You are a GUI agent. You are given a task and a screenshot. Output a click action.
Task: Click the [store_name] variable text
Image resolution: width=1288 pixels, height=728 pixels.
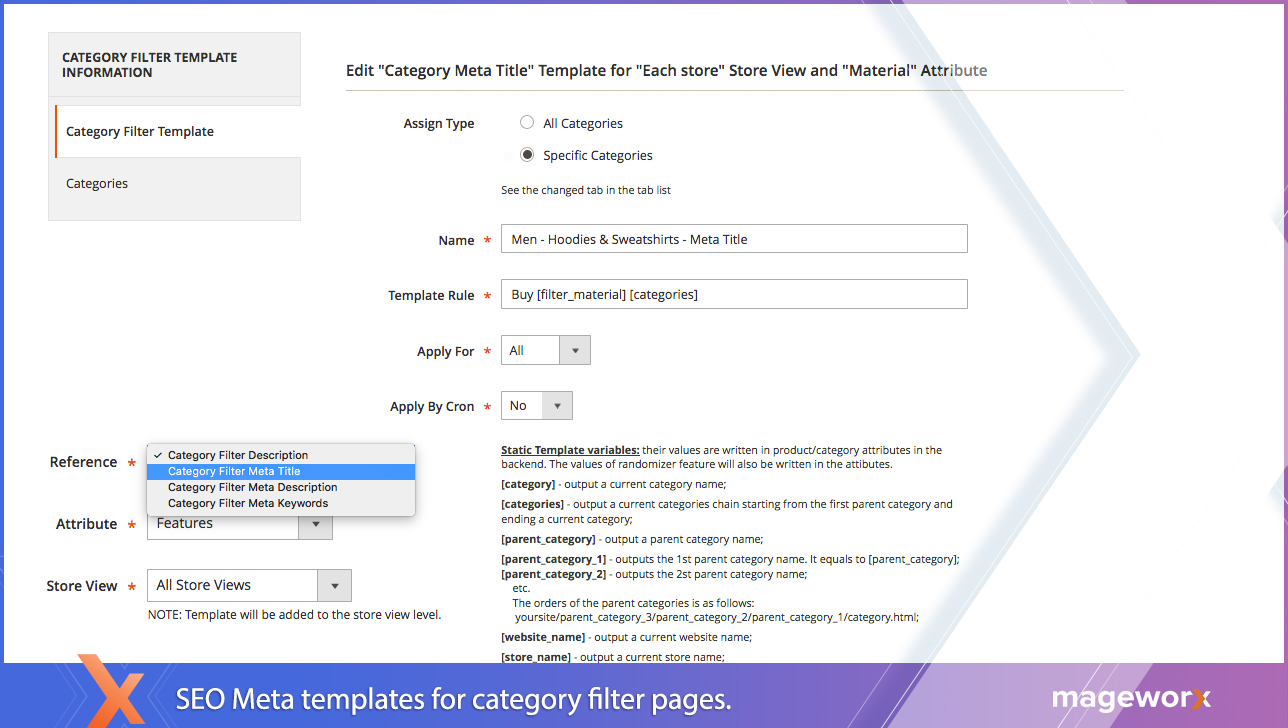(x=536, y=657)
